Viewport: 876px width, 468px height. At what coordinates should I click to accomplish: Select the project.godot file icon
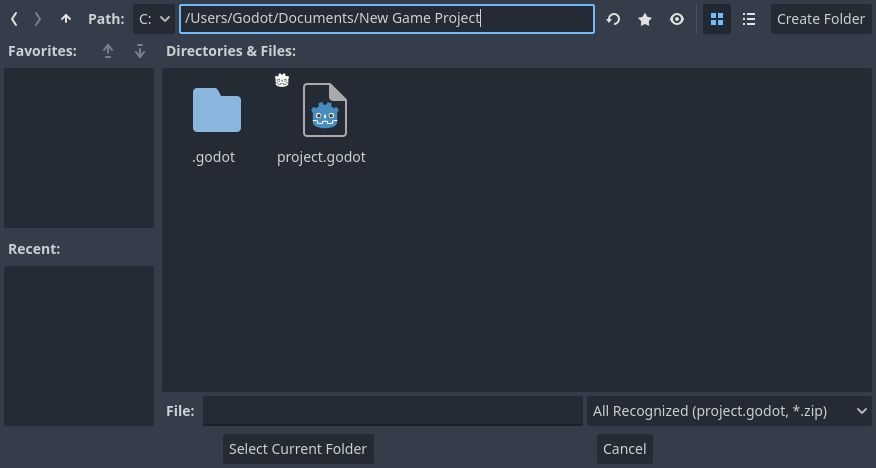click(x=325, y=110)
